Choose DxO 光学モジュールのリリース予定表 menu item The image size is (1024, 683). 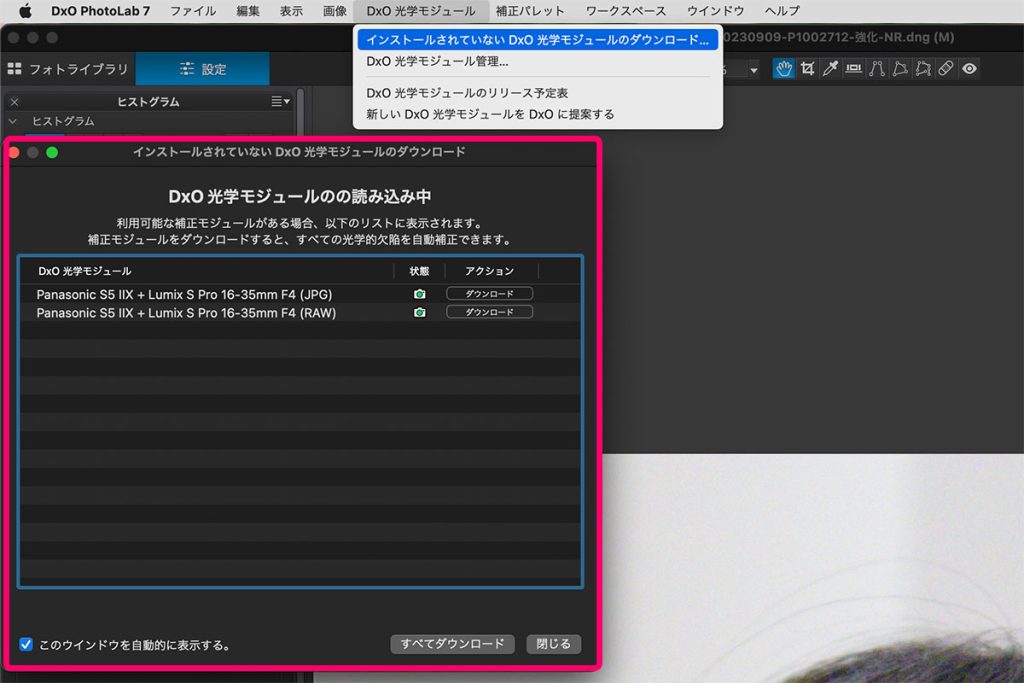537,93
